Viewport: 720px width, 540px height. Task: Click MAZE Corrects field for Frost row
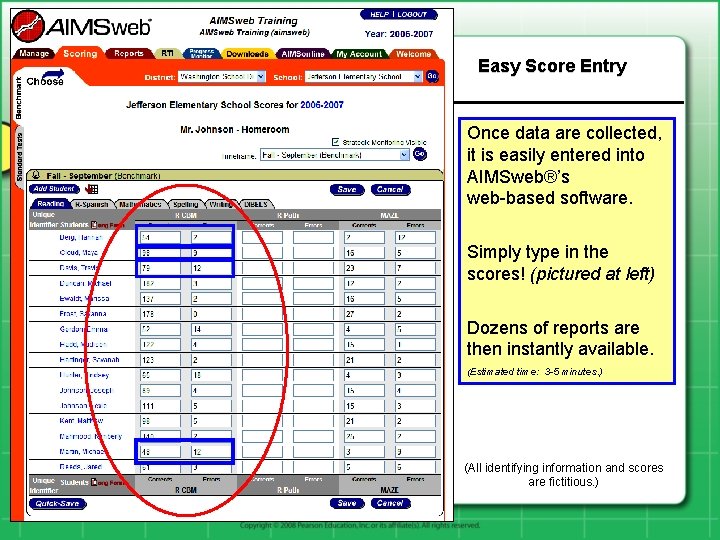(x=364, y=314)
